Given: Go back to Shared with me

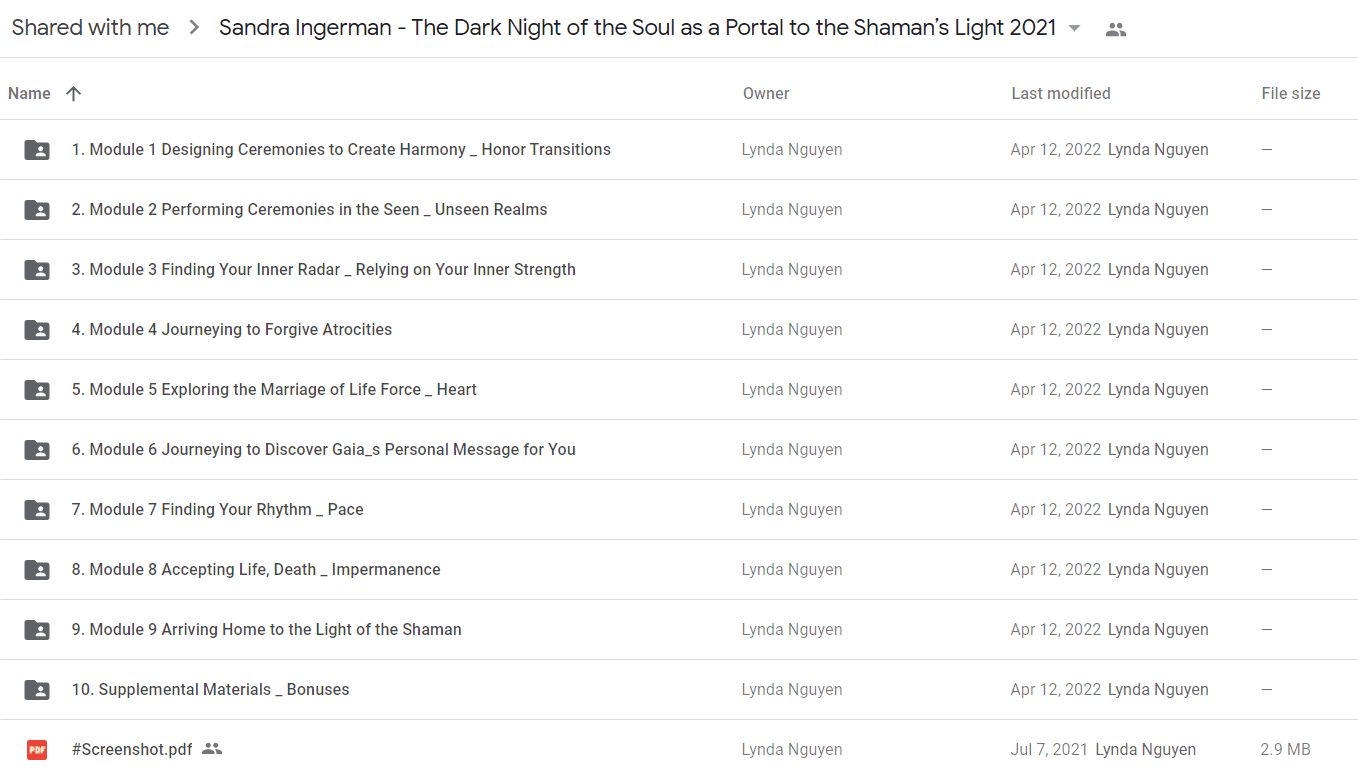Looking at the screenshot, I should click(90, 28).
